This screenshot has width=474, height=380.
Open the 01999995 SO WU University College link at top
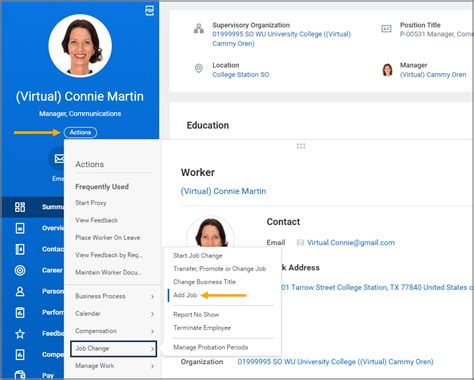coord(281,39)
